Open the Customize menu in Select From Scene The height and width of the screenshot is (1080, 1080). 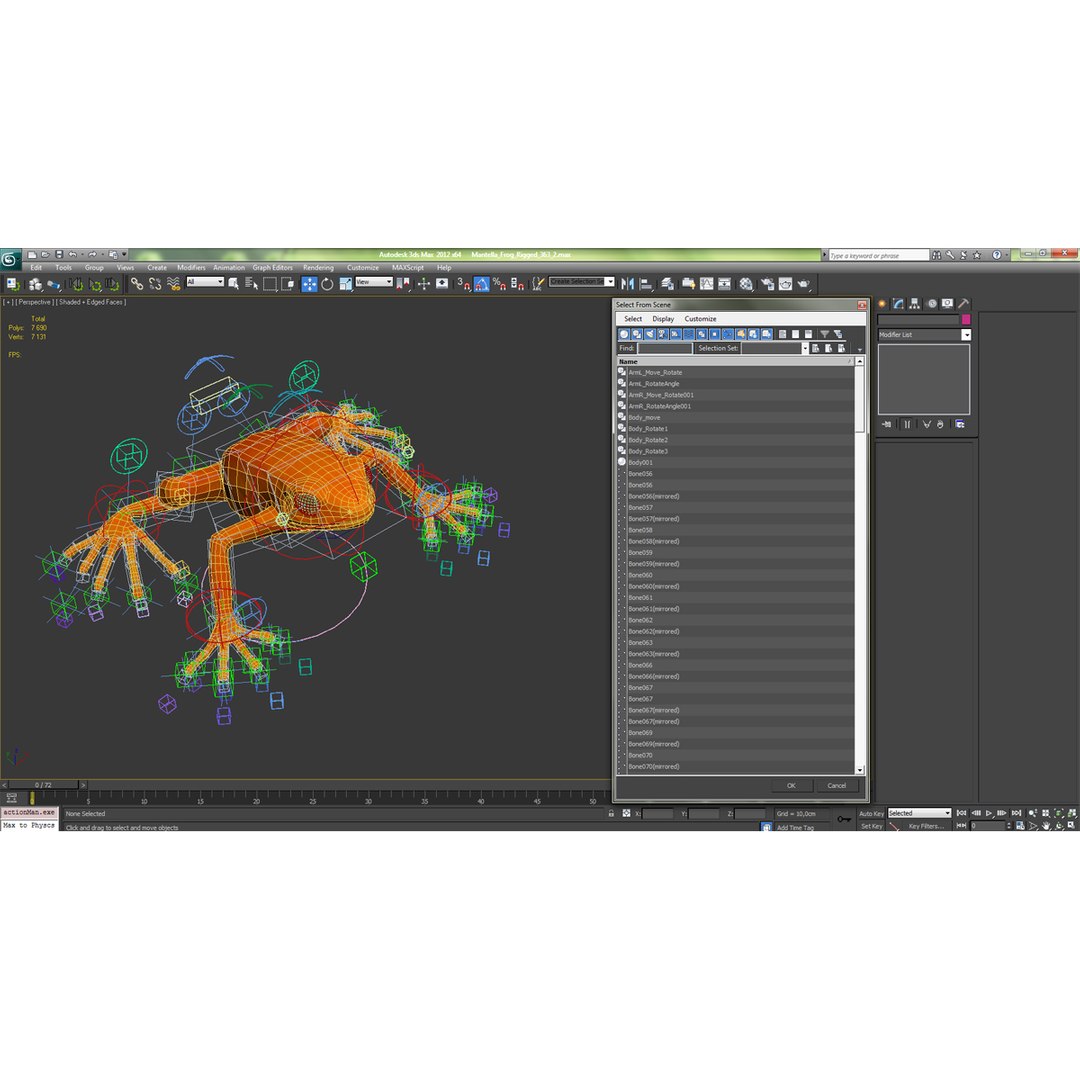(x=700, y=319)
